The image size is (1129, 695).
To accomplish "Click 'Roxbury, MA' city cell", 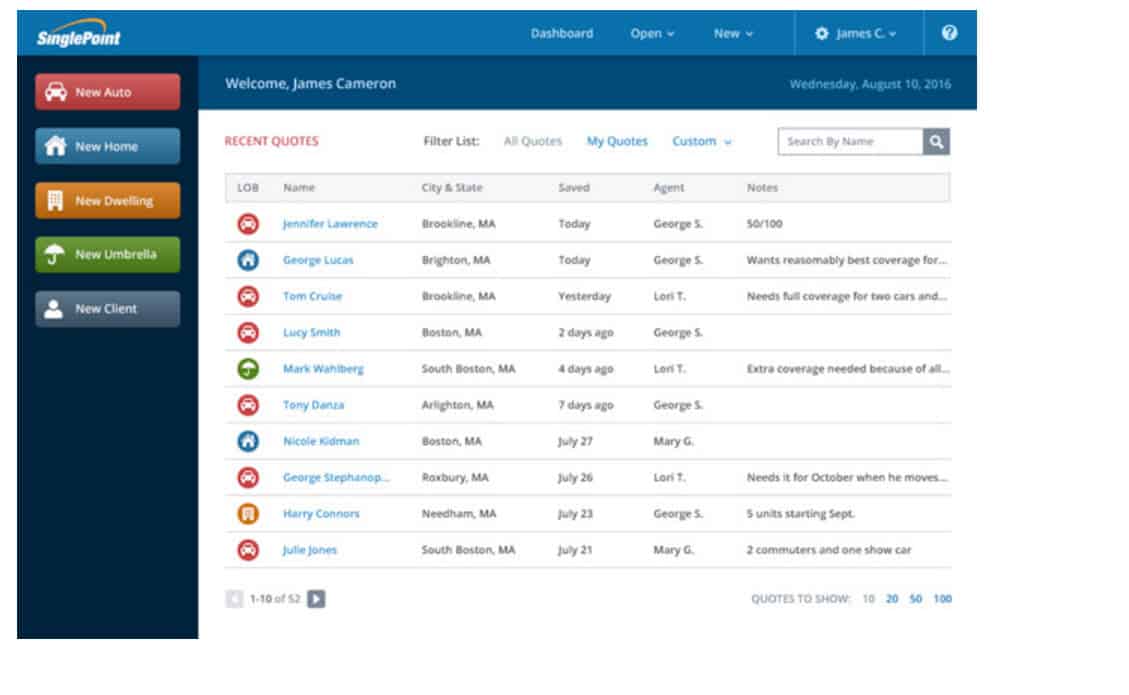I will click(455, 477).
